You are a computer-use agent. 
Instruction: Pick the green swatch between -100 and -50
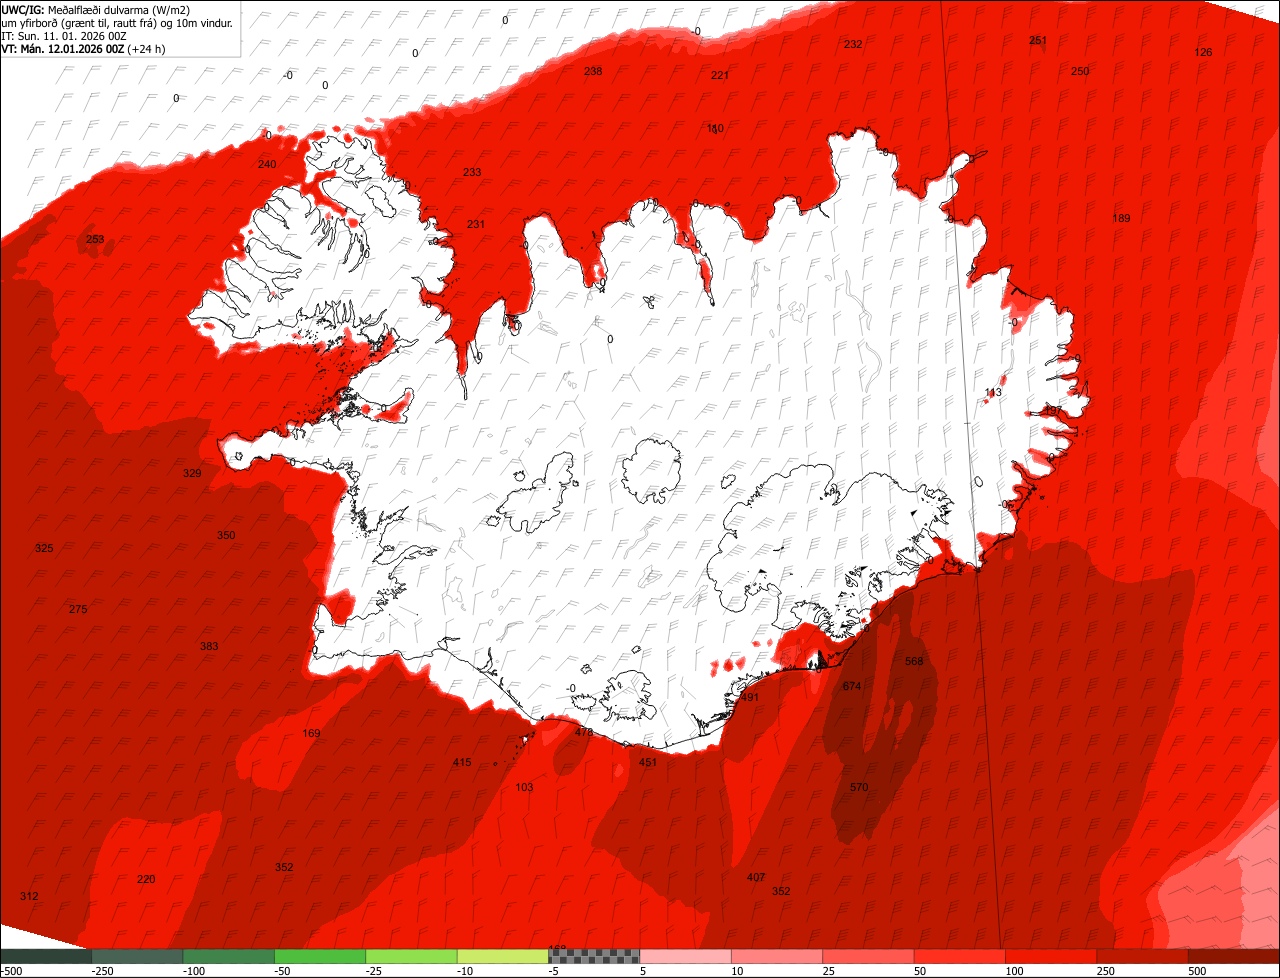click(228, 956)
